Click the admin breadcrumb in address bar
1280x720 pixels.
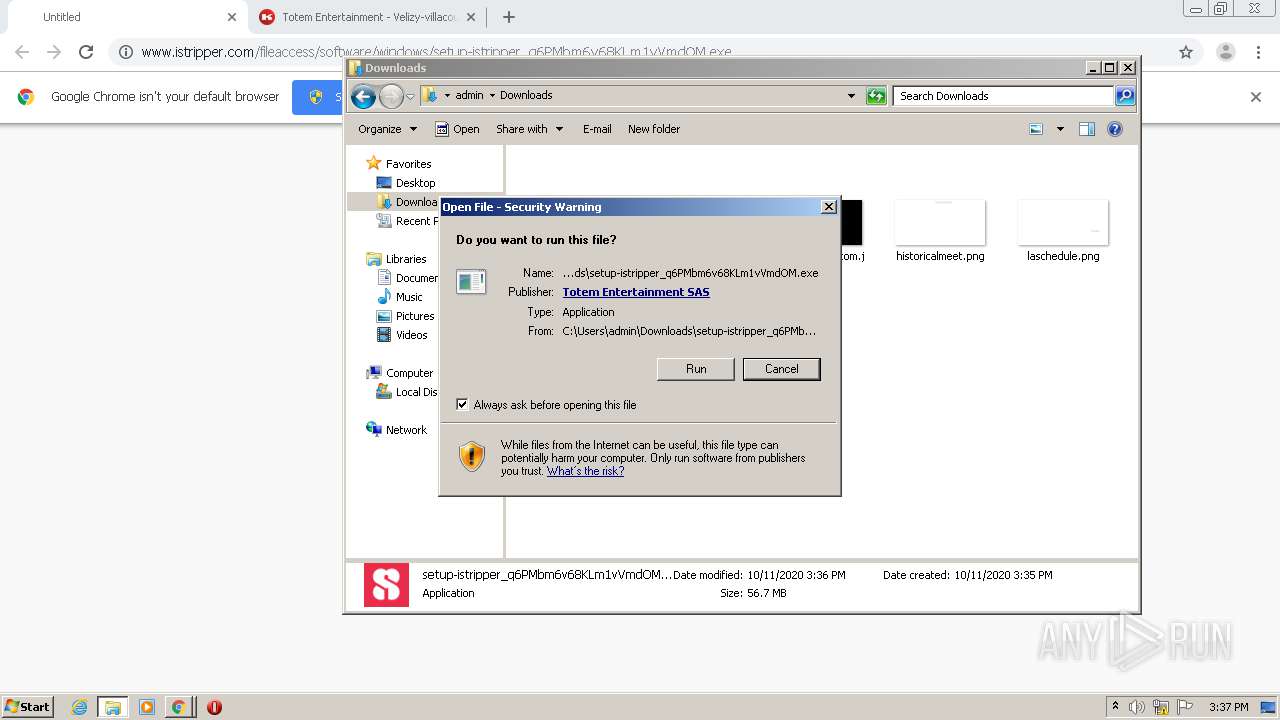pyautogui.click(x=469, y=96)
